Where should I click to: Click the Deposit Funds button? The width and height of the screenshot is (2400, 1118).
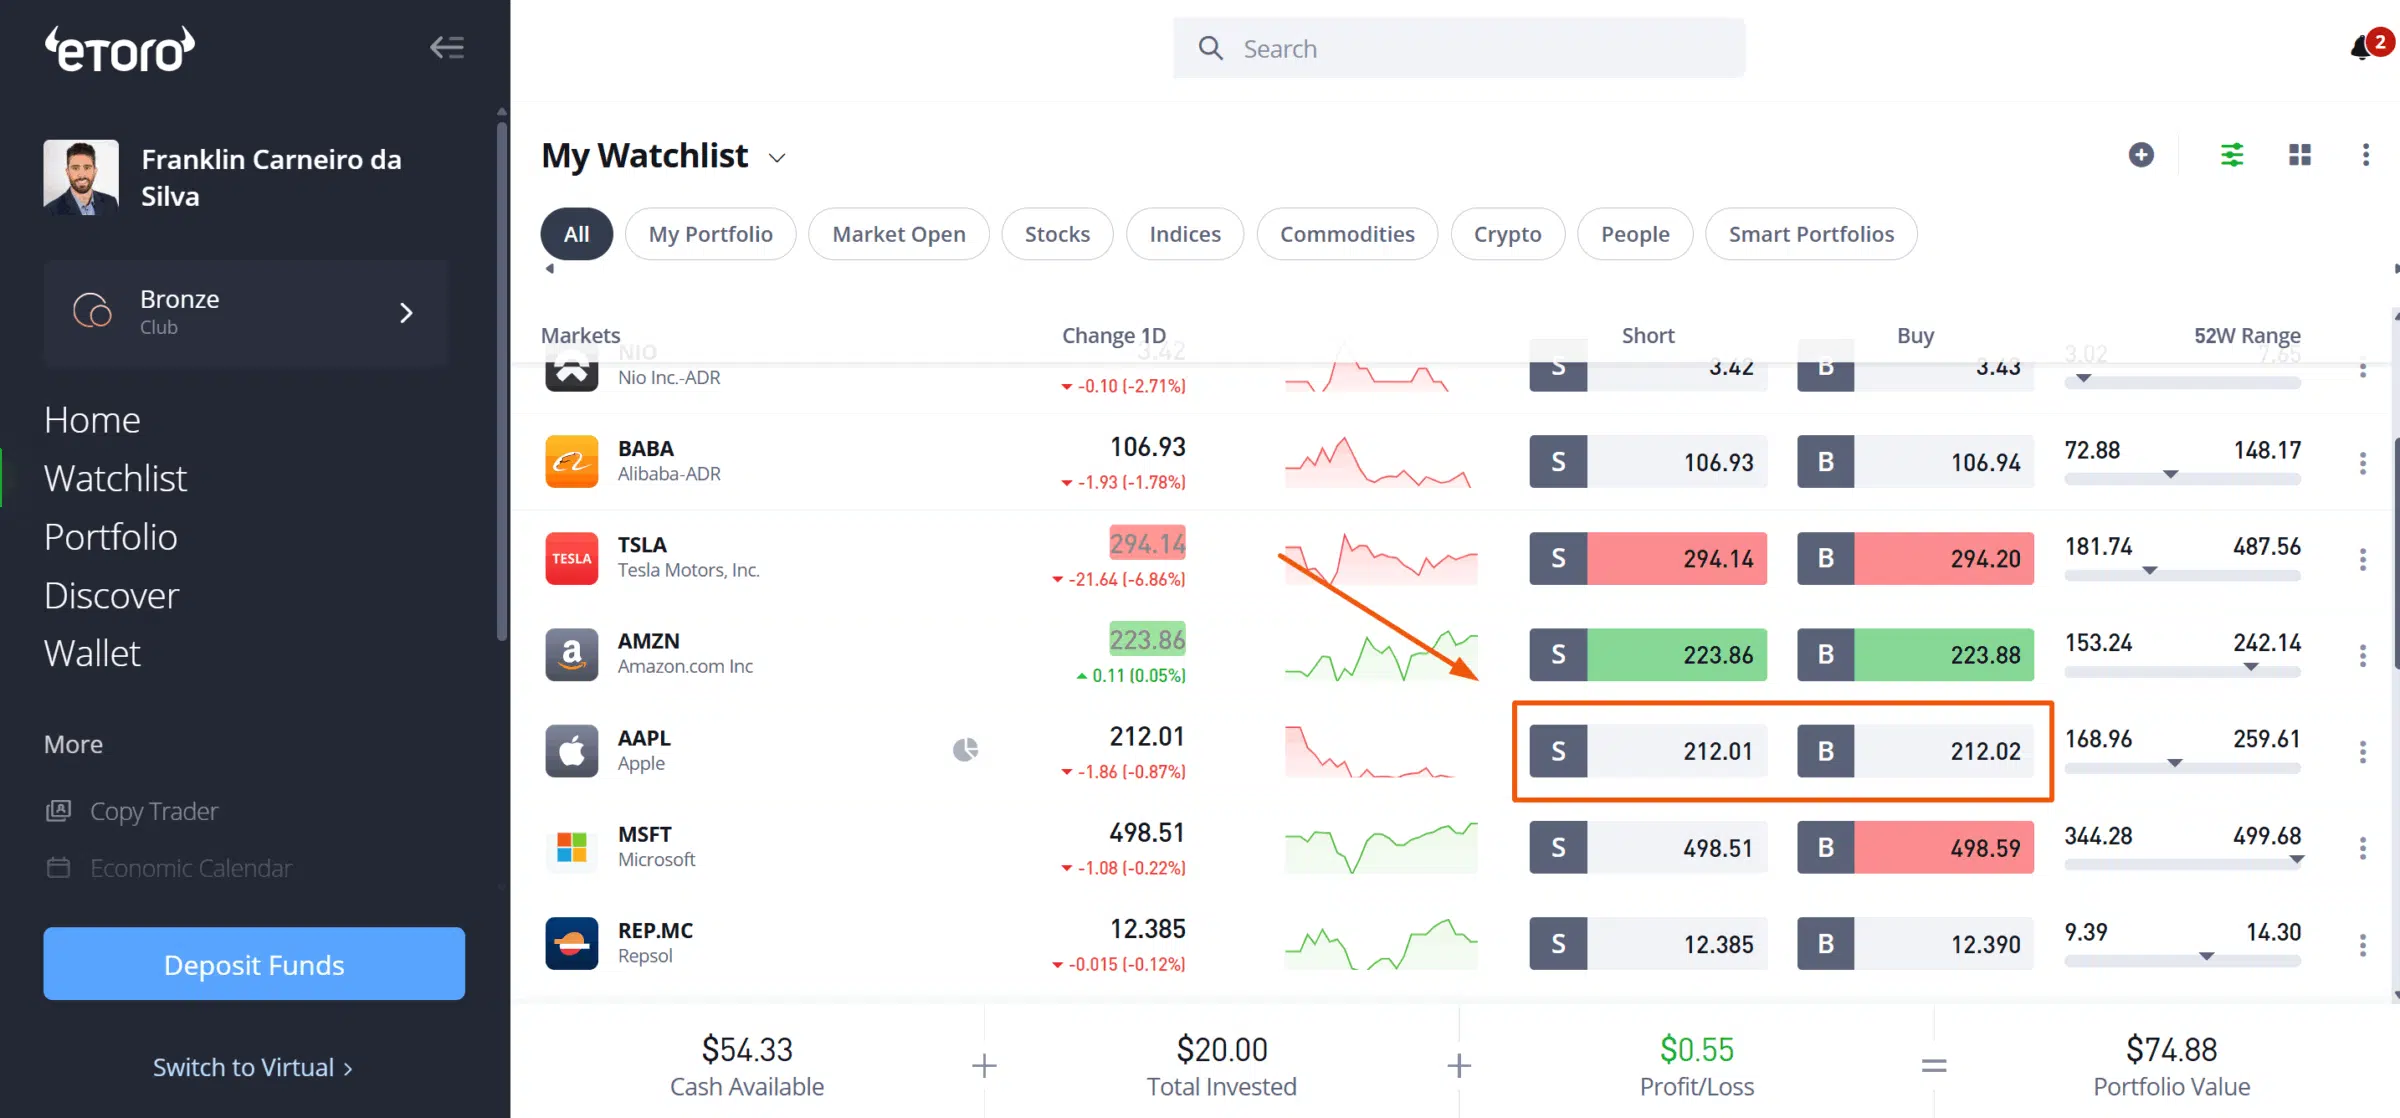click(254, 964)
